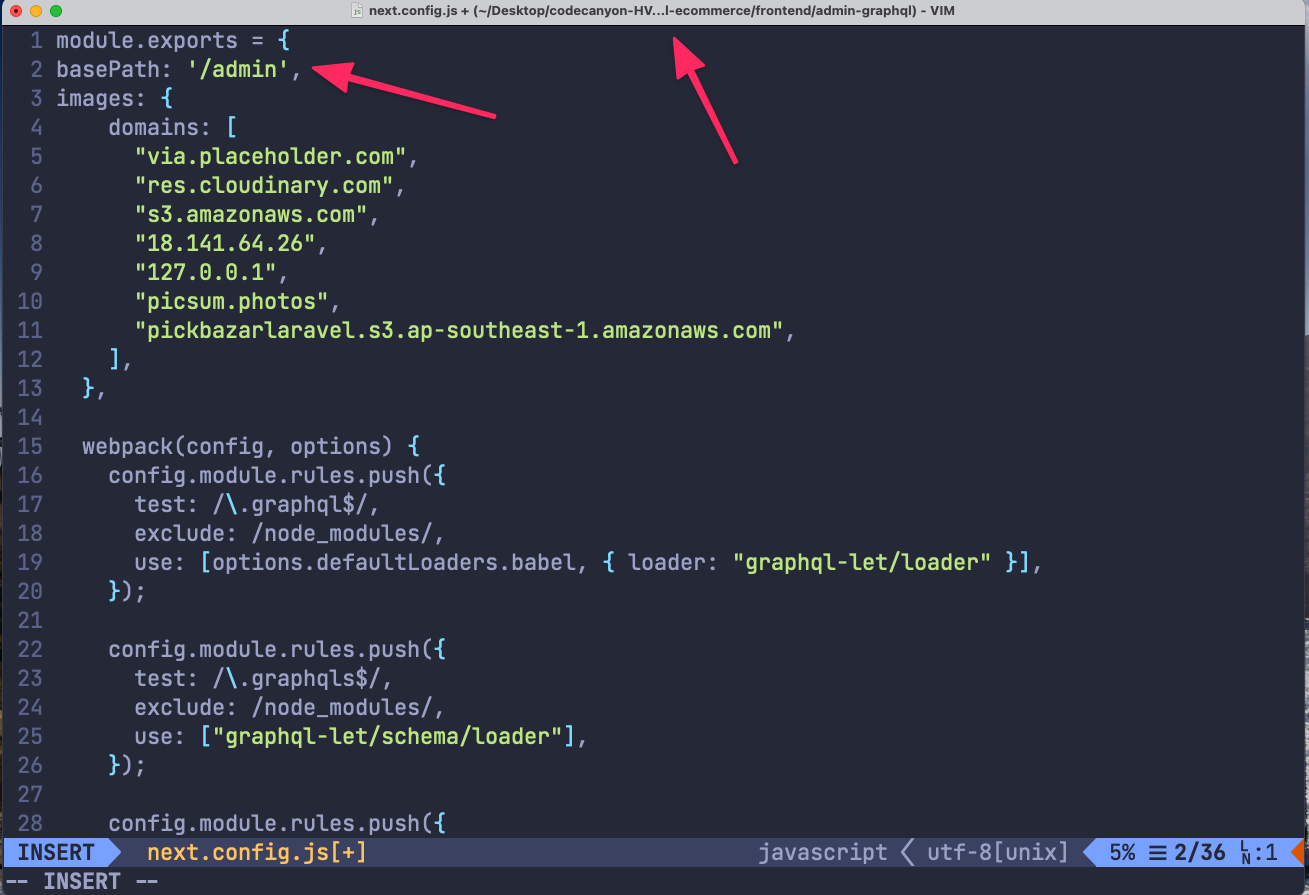Viewport: 1309px width, 895px height.
Task: Click line number 21 in the gutter
Action: click(30, 620)
